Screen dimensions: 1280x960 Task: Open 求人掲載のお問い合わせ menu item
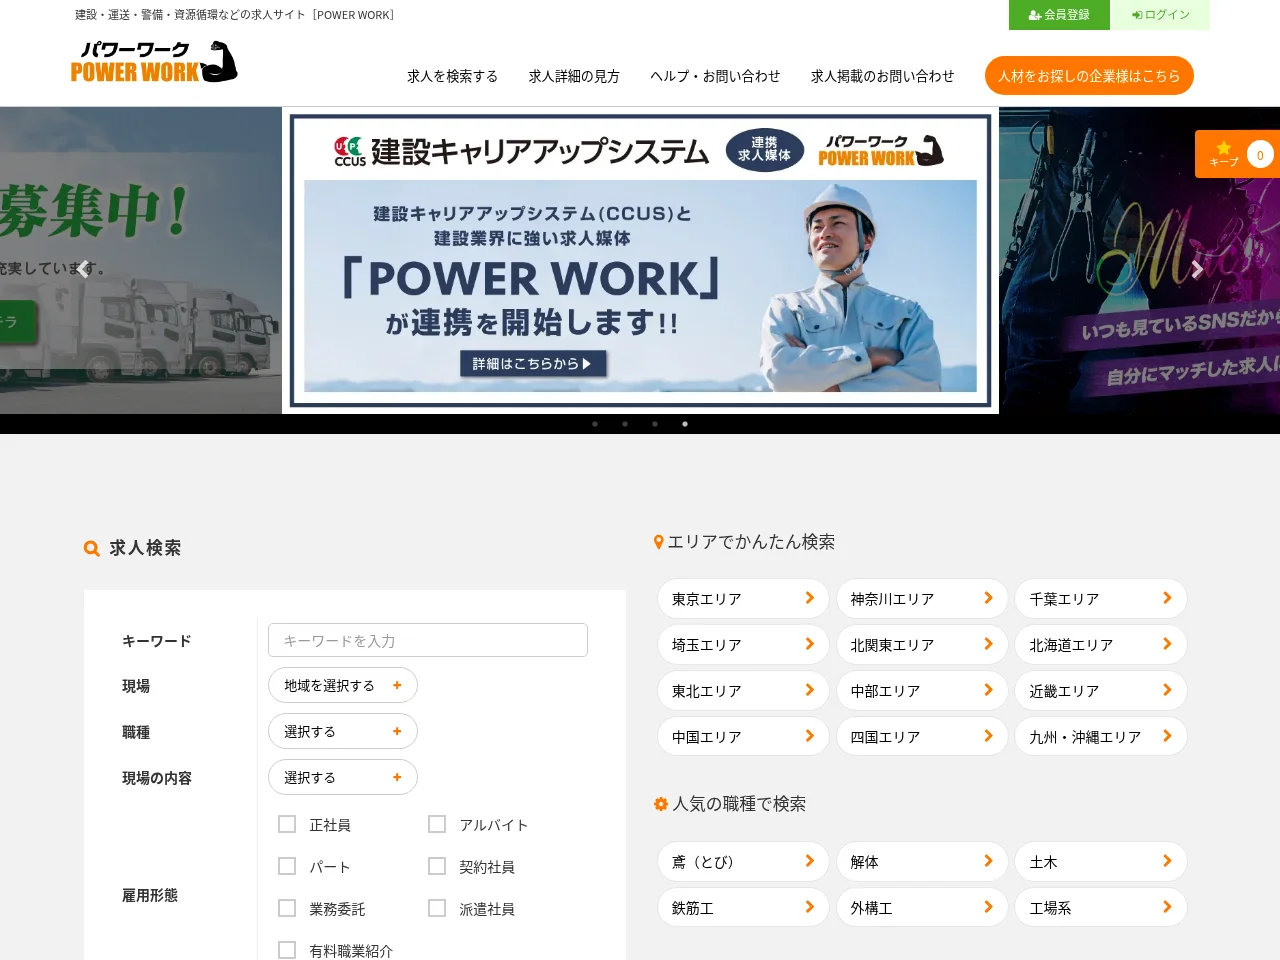tap(882, 76)
